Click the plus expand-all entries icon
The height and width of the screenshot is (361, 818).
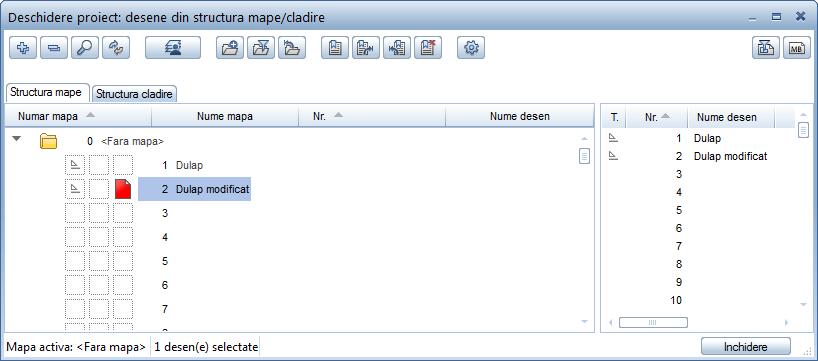coord(23,48)
